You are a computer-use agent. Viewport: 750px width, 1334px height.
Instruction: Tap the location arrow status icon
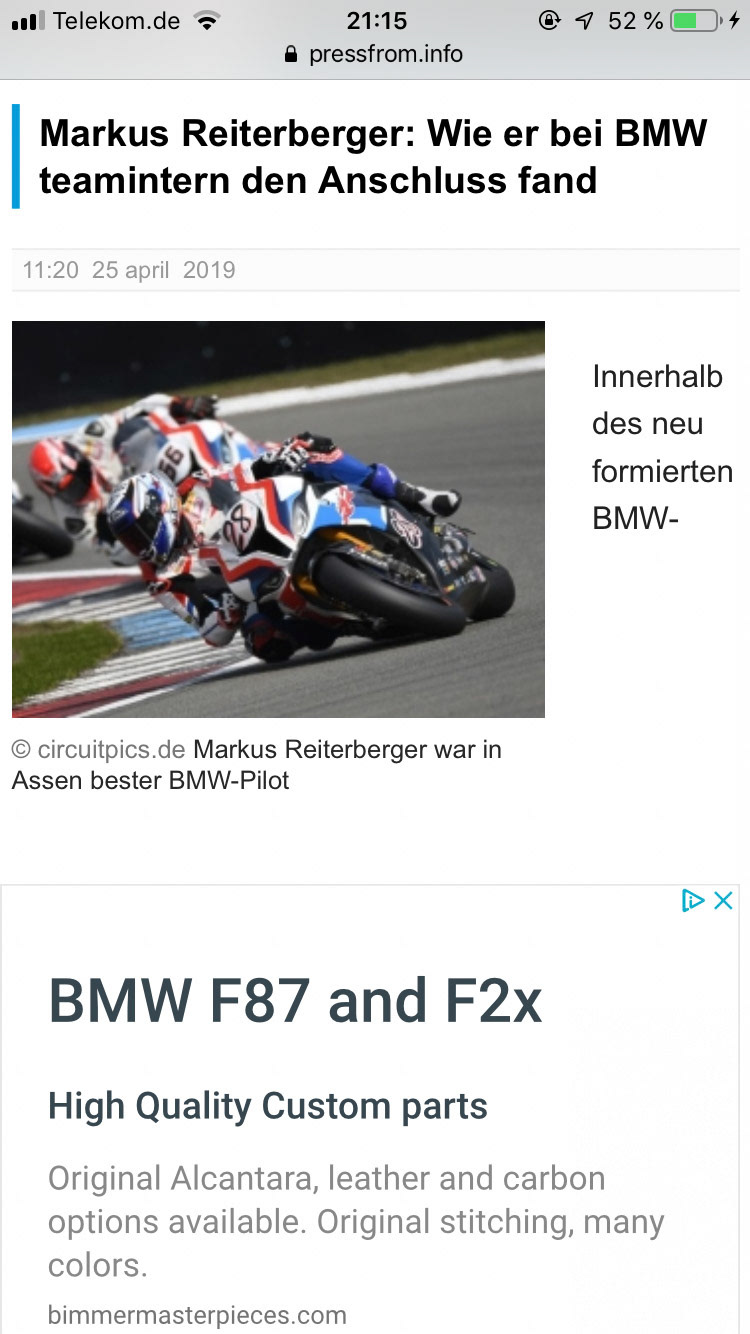(585, 21)
